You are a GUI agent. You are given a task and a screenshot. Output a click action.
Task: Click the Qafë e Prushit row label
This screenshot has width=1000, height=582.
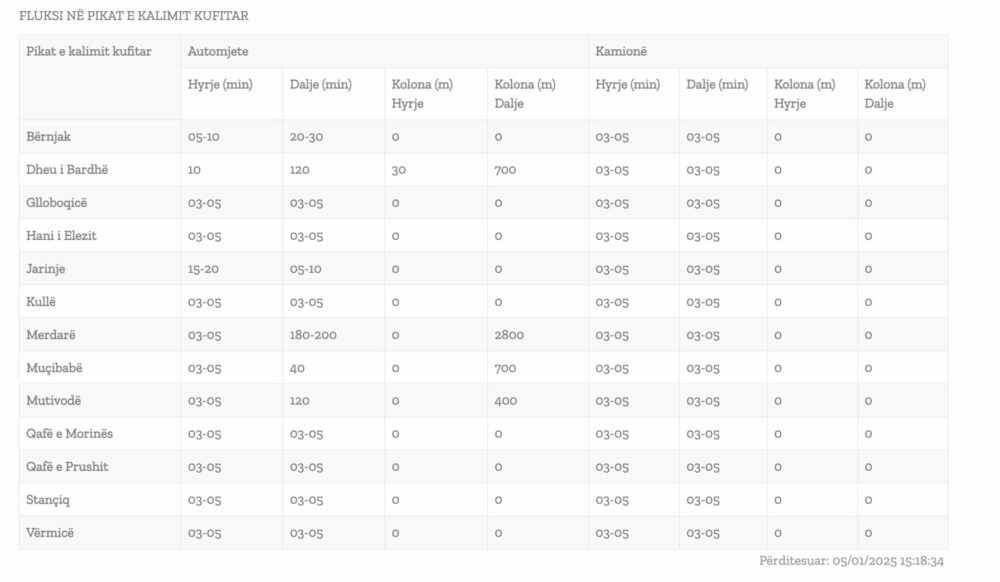tap(67, 467)
